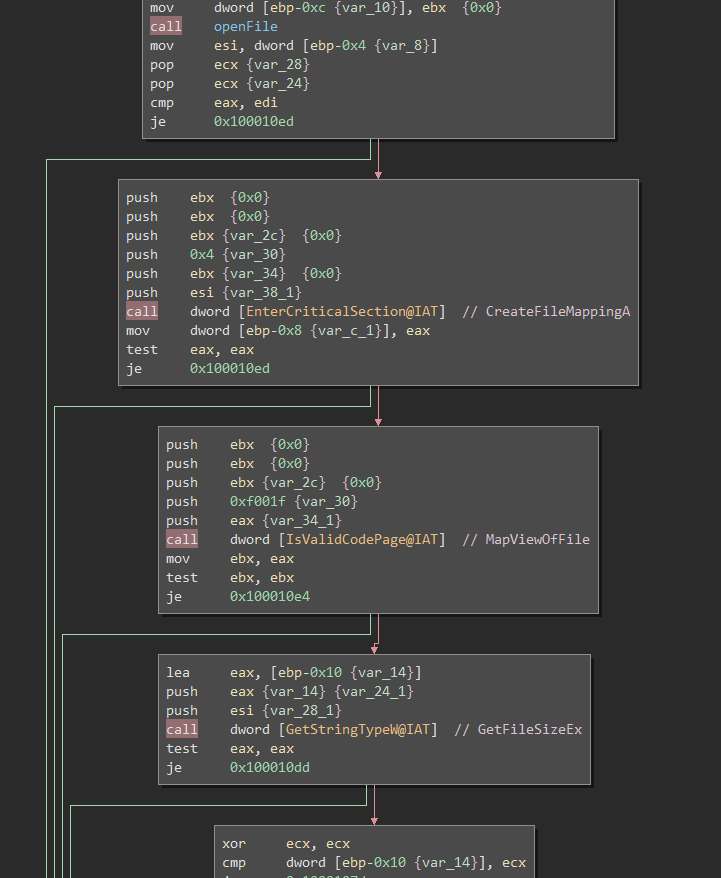The width and height of the screenshot is (721, 878).
Task: Select var_14 in the cmp dword line
Action: click(446, 863)
